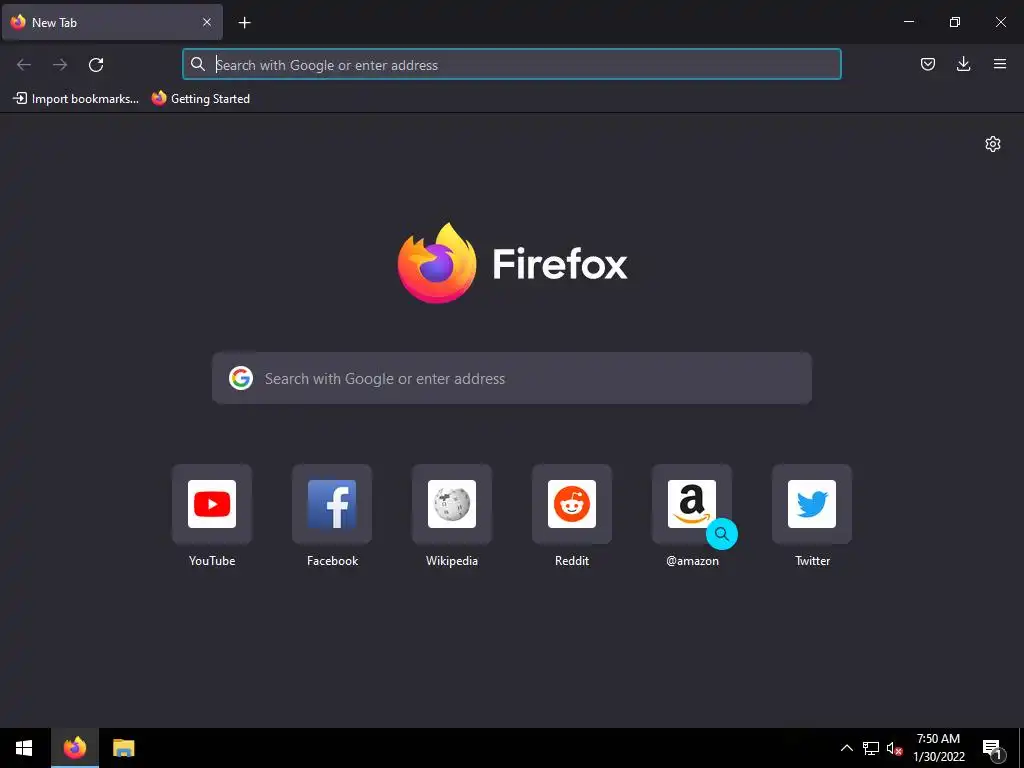The width and height of the screenshot is (1024, 768).
Task: Open the Facebook shortcut tile
Action: [x=332, y=504]
